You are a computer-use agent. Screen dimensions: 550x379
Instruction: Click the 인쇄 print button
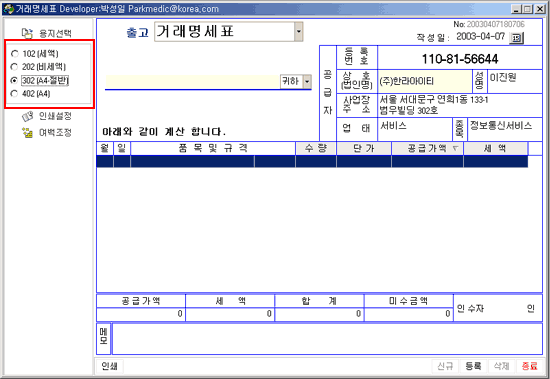[109, 366]
